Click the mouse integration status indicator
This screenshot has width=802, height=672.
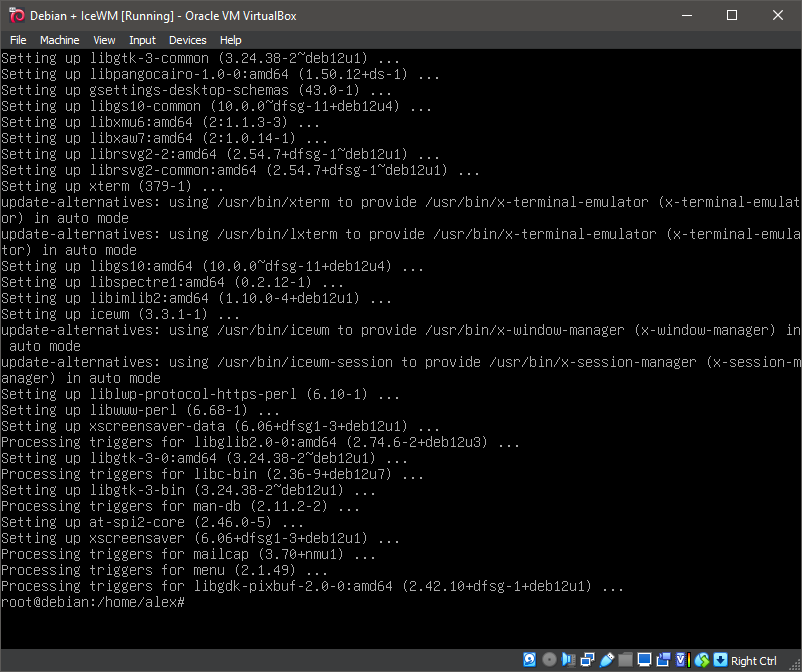coord(702,660)
